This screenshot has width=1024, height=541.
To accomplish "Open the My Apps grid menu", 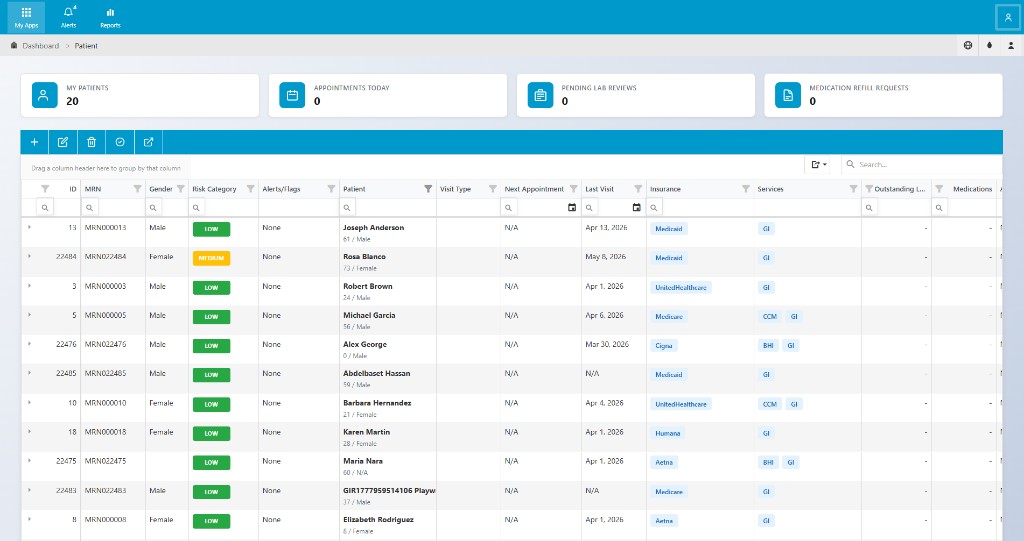I will point(26,17).
